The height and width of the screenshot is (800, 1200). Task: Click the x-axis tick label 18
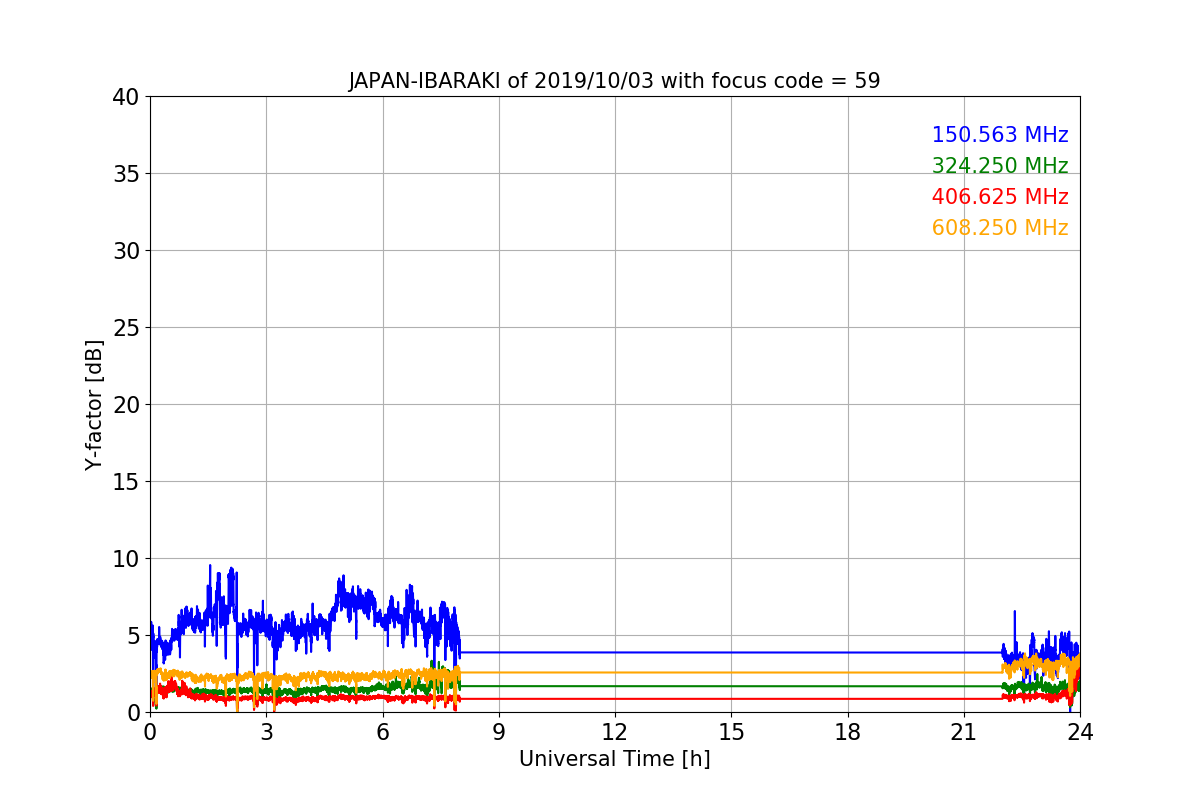tap(848, 732)
